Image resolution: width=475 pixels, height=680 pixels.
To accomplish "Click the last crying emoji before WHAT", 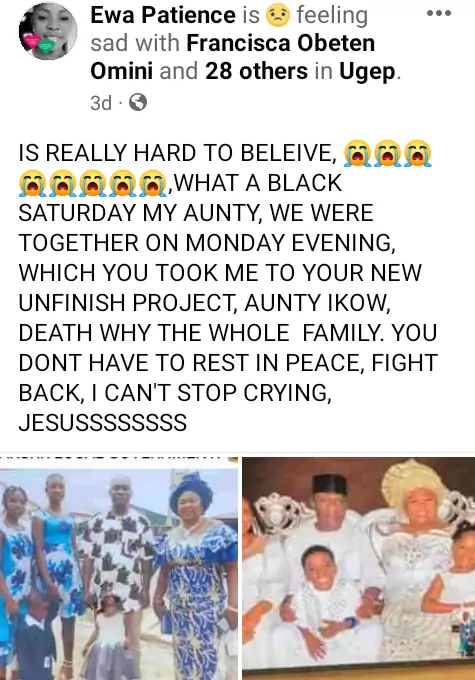I will click(x=153, y=183).
